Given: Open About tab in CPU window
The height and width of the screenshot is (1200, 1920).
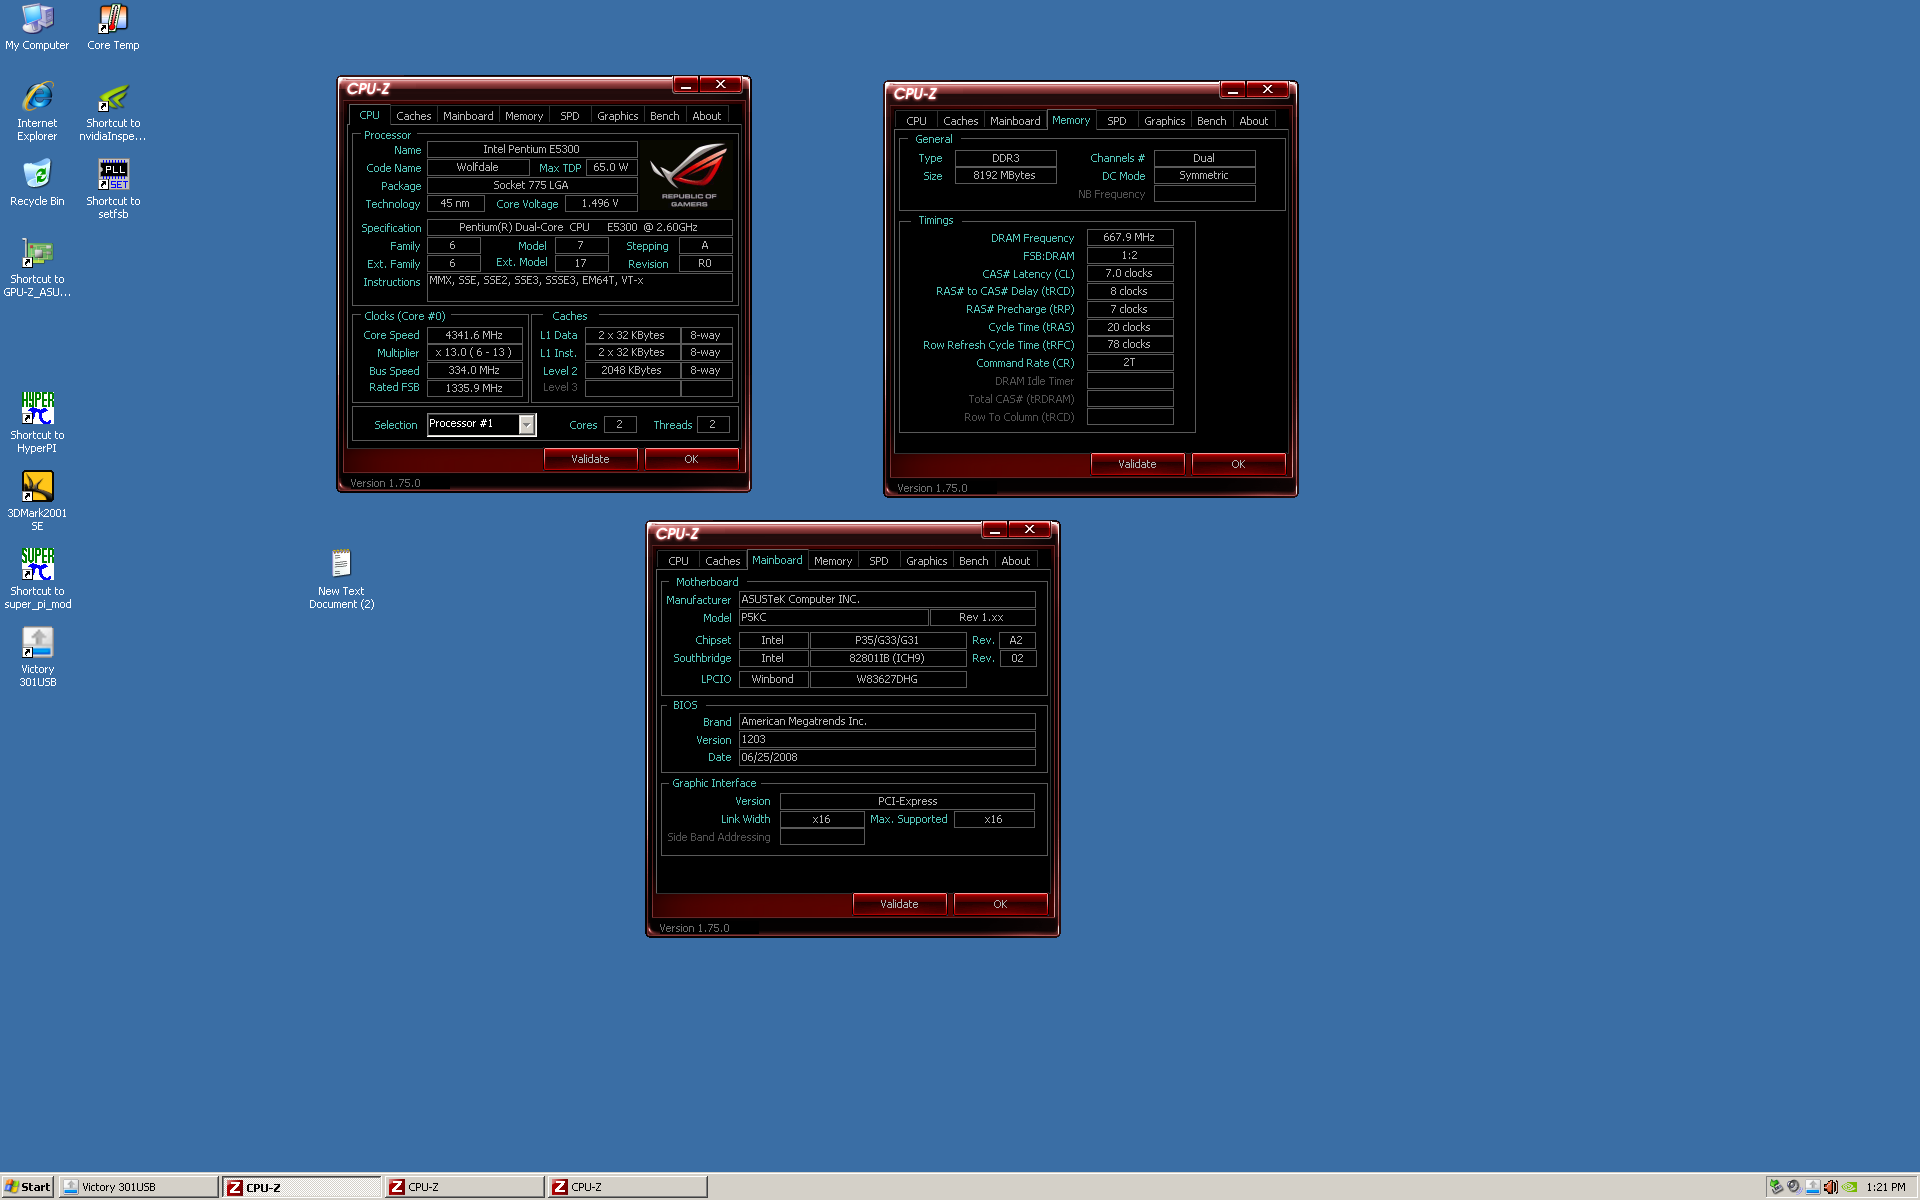Looking at the screenshot, I should click(706, 116).
